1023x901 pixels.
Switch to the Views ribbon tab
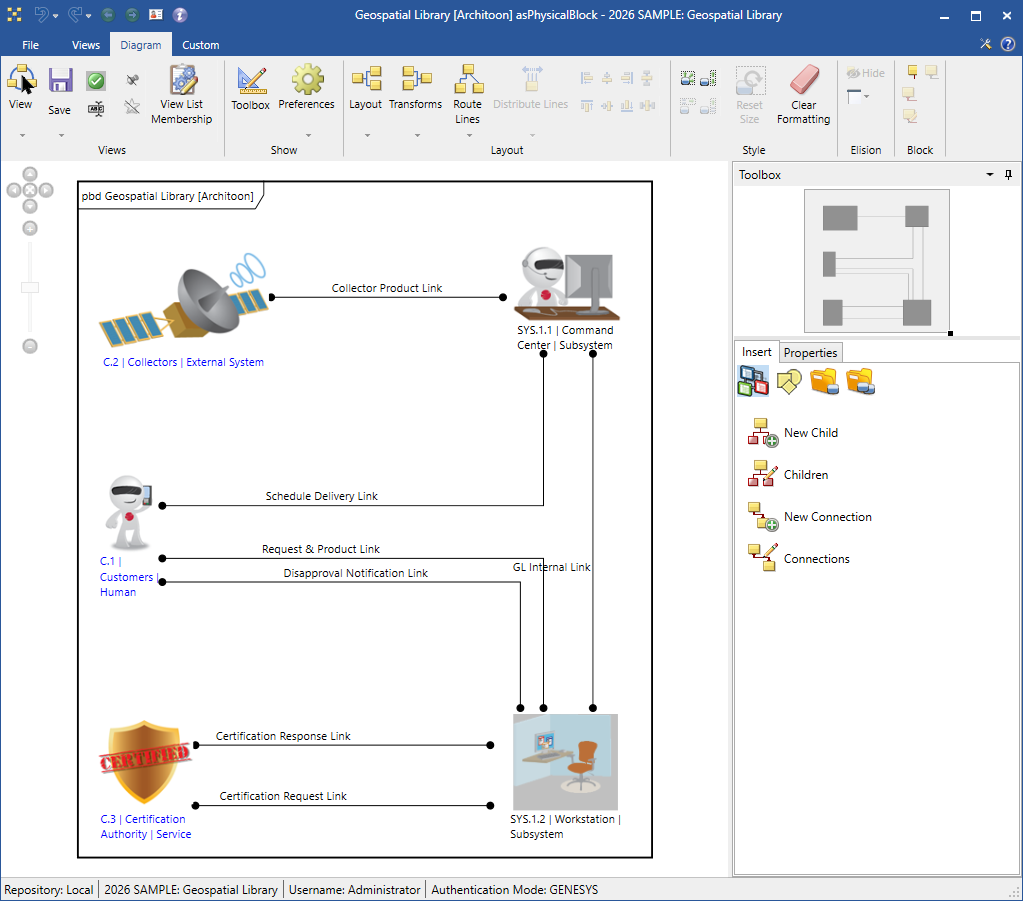pos(86,45)
